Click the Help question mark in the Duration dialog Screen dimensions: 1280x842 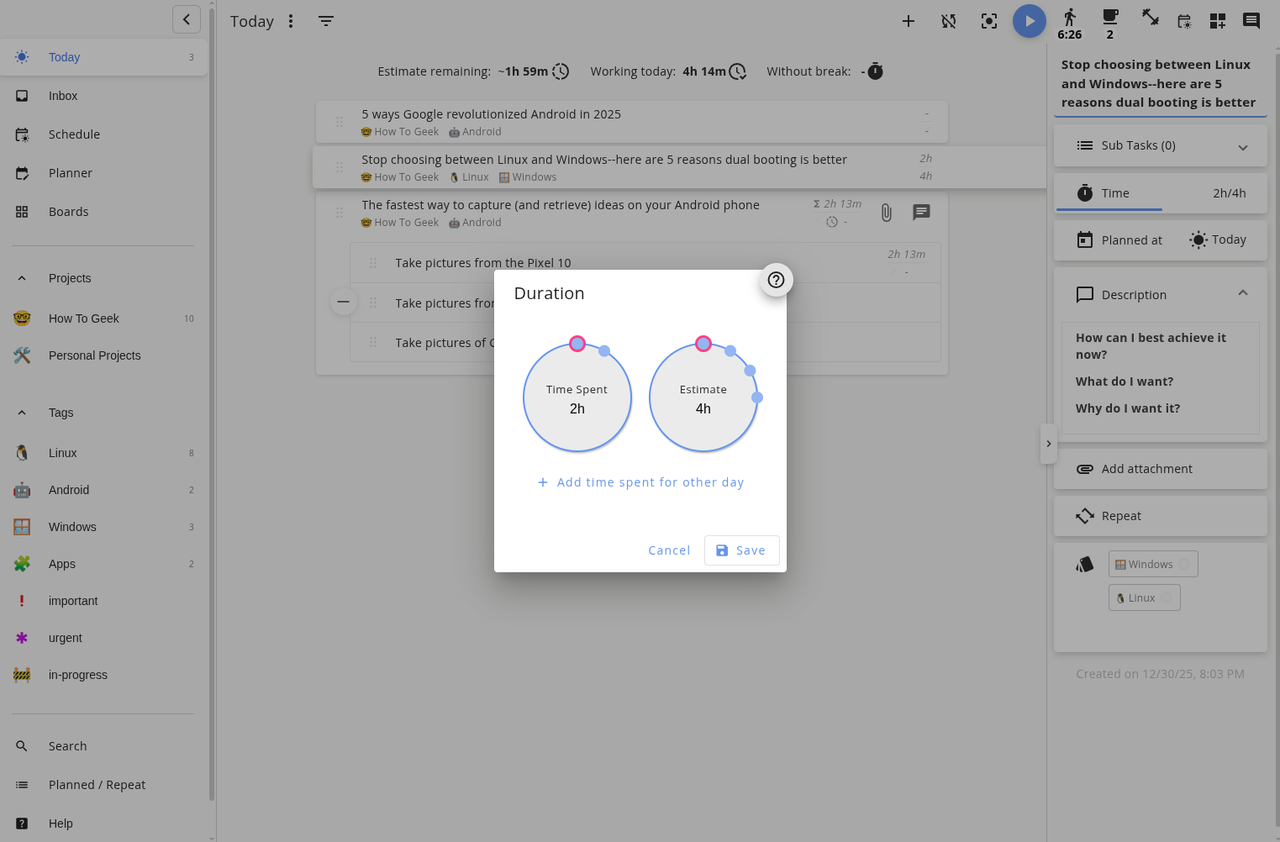click(x=776, y=280)
